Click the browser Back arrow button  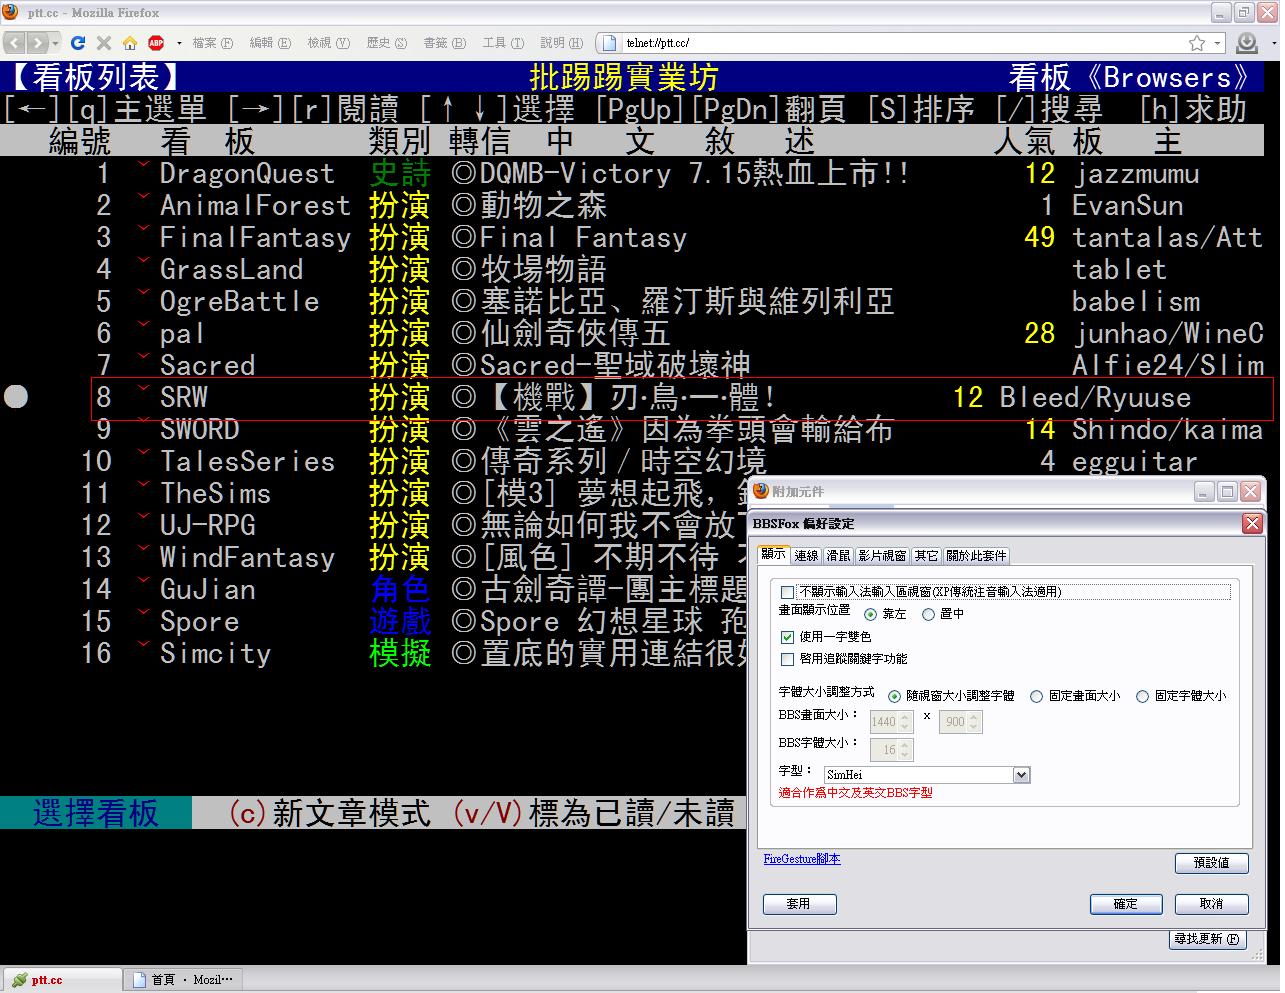(15, 43)
